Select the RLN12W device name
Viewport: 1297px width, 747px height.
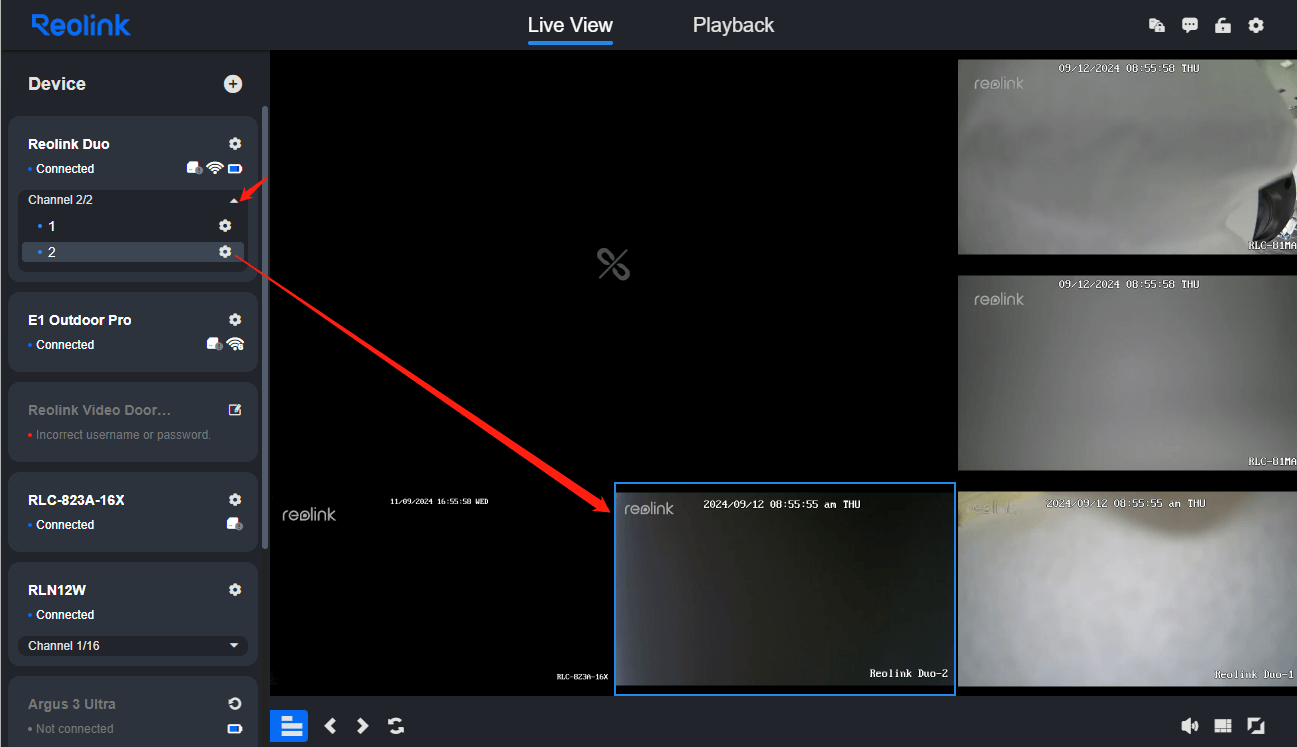coord(57,590)
